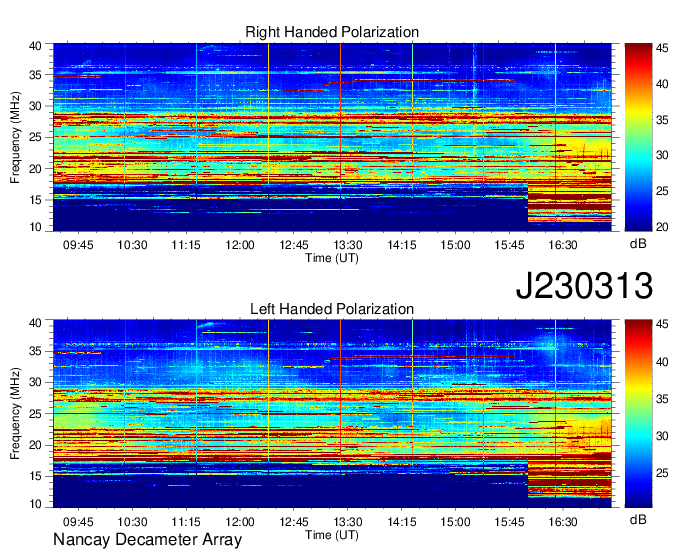Click Frequency (MHz) axis label of Left Handed plot
This screenshot has width=680, height=552.
15,414
